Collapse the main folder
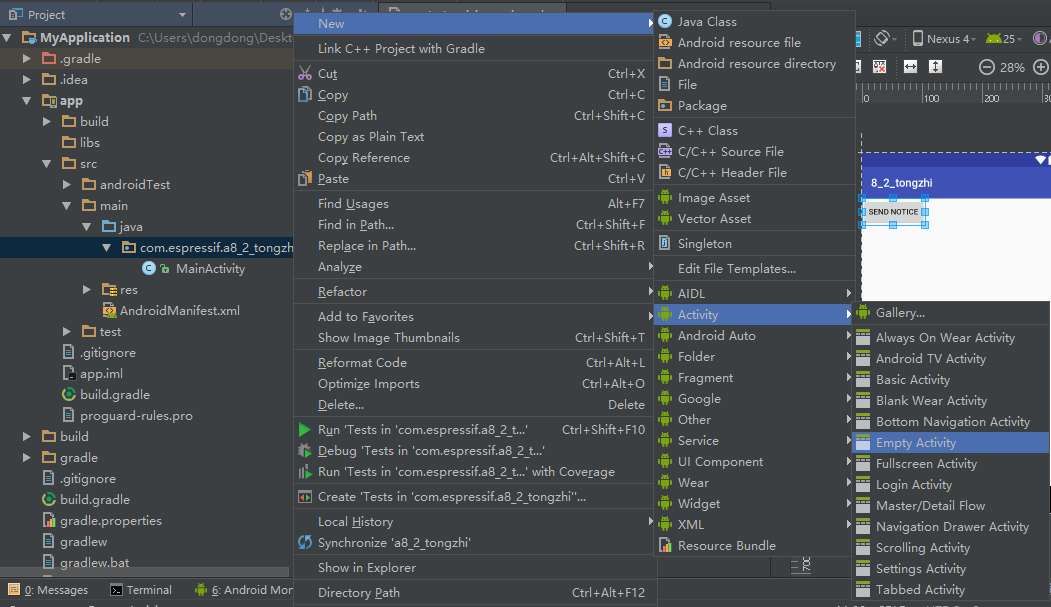Image resolution: width=1051 pixels, height=607 pixels. [x=67, y=206]
